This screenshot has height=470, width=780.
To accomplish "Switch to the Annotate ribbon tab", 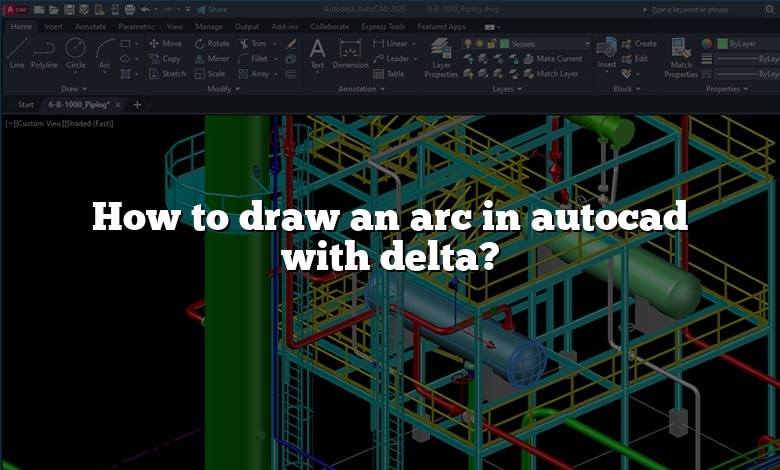I will [91, 26].
